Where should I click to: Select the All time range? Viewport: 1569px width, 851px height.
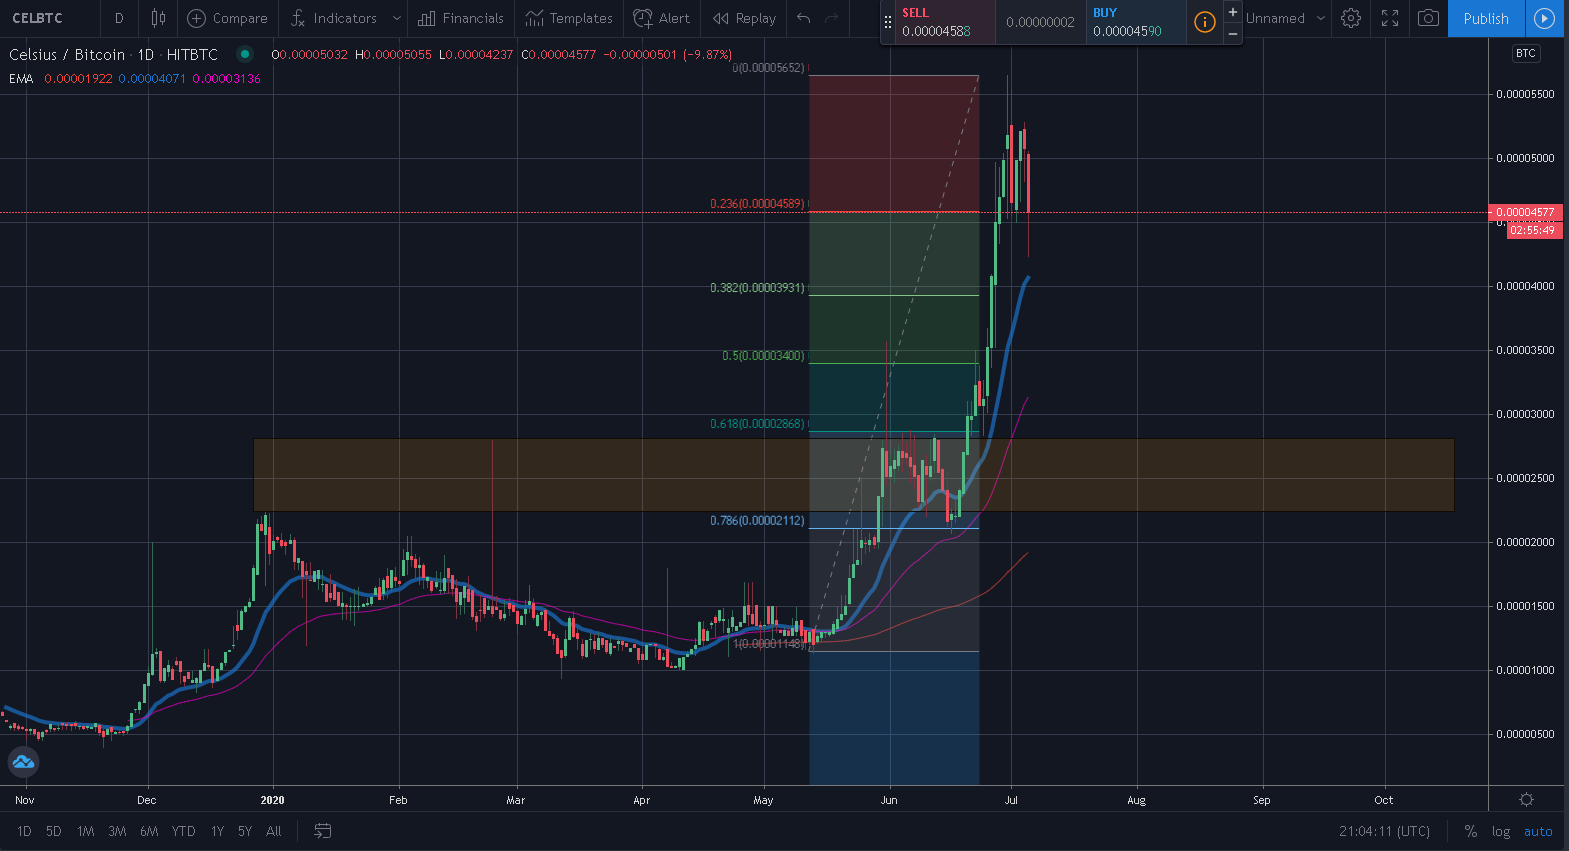[x=274, y=831]
